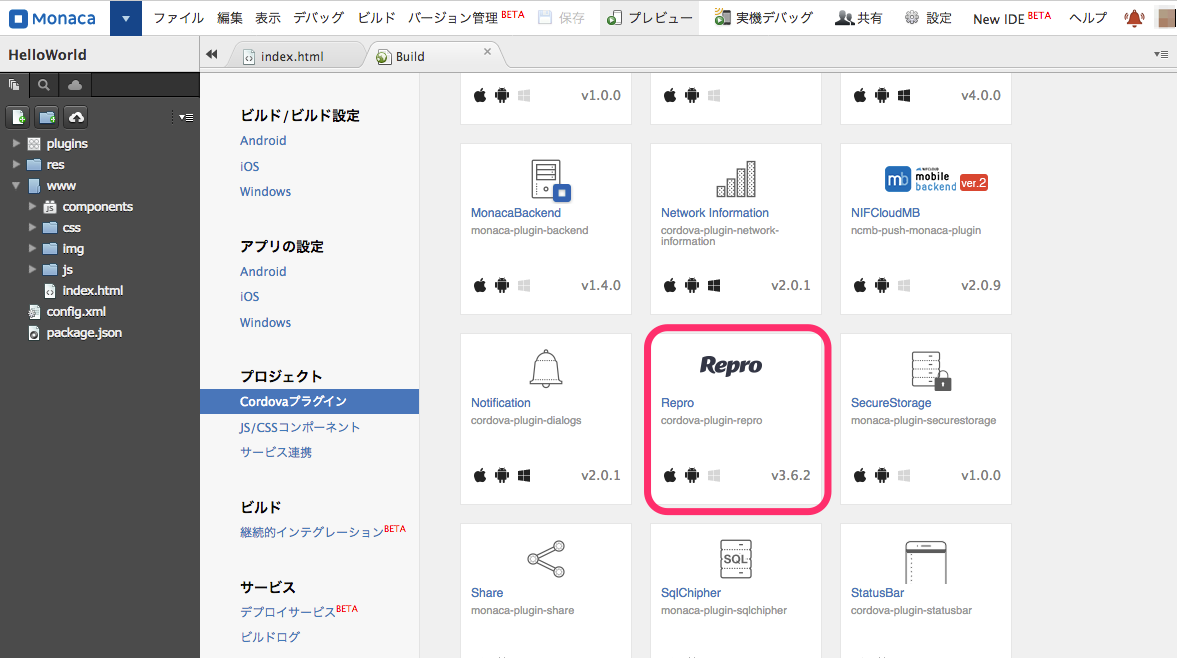Open Windows under アプリの設定
The image size is (1177, 658).
(x=265, y=323)
